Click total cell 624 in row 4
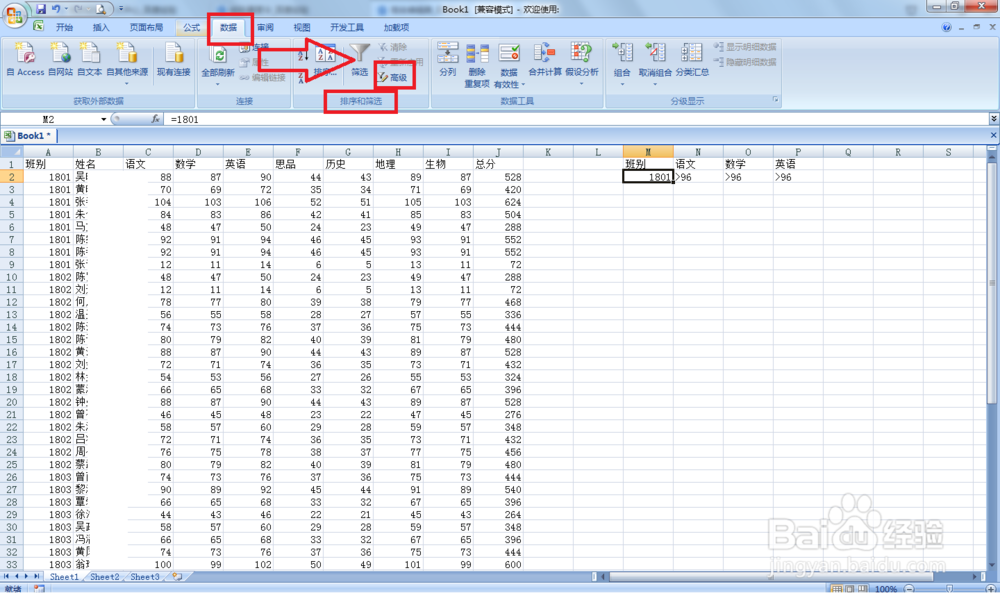Image resolution: width=1000 pixels, height=600 pixels. 498,202
